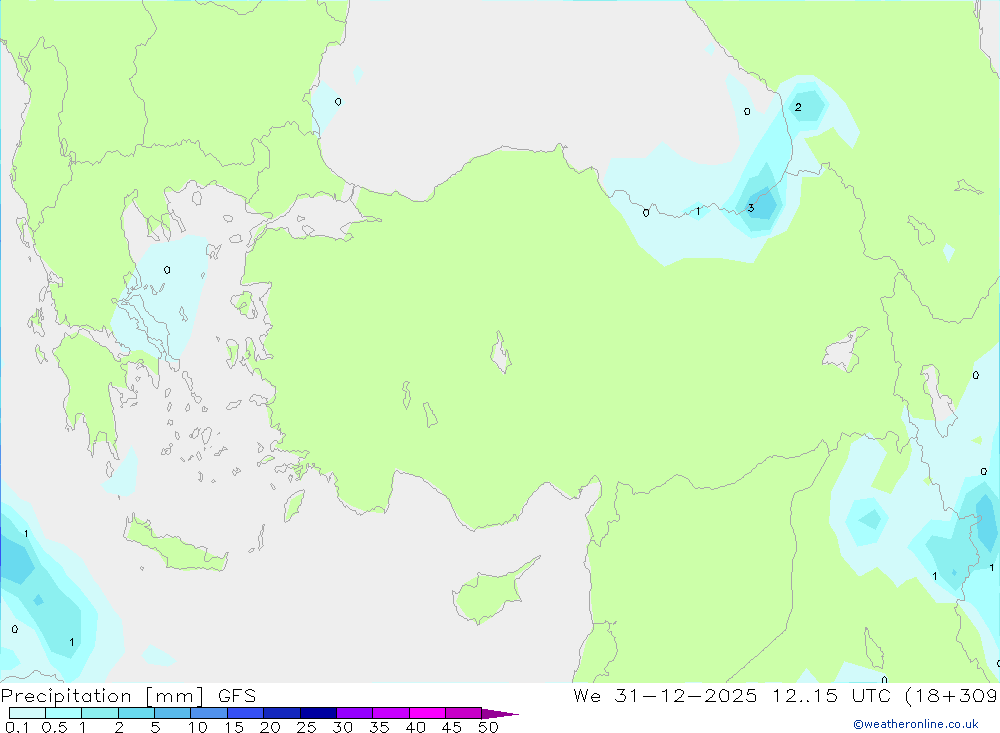Click the legend label '25'
The width and height of the screenshot is (1000, 733).
tap(306, 727)
